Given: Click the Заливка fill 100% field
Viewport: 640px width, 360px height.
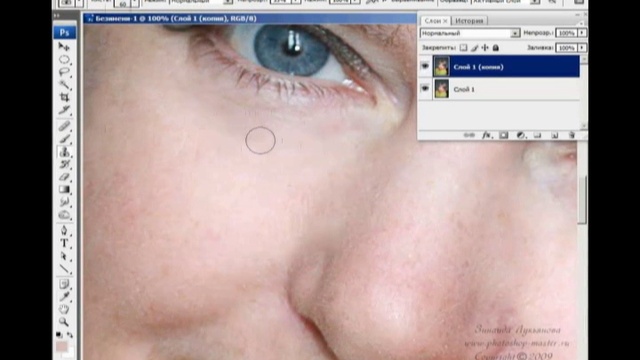Looking at the screenshot, I should point(567,48).
